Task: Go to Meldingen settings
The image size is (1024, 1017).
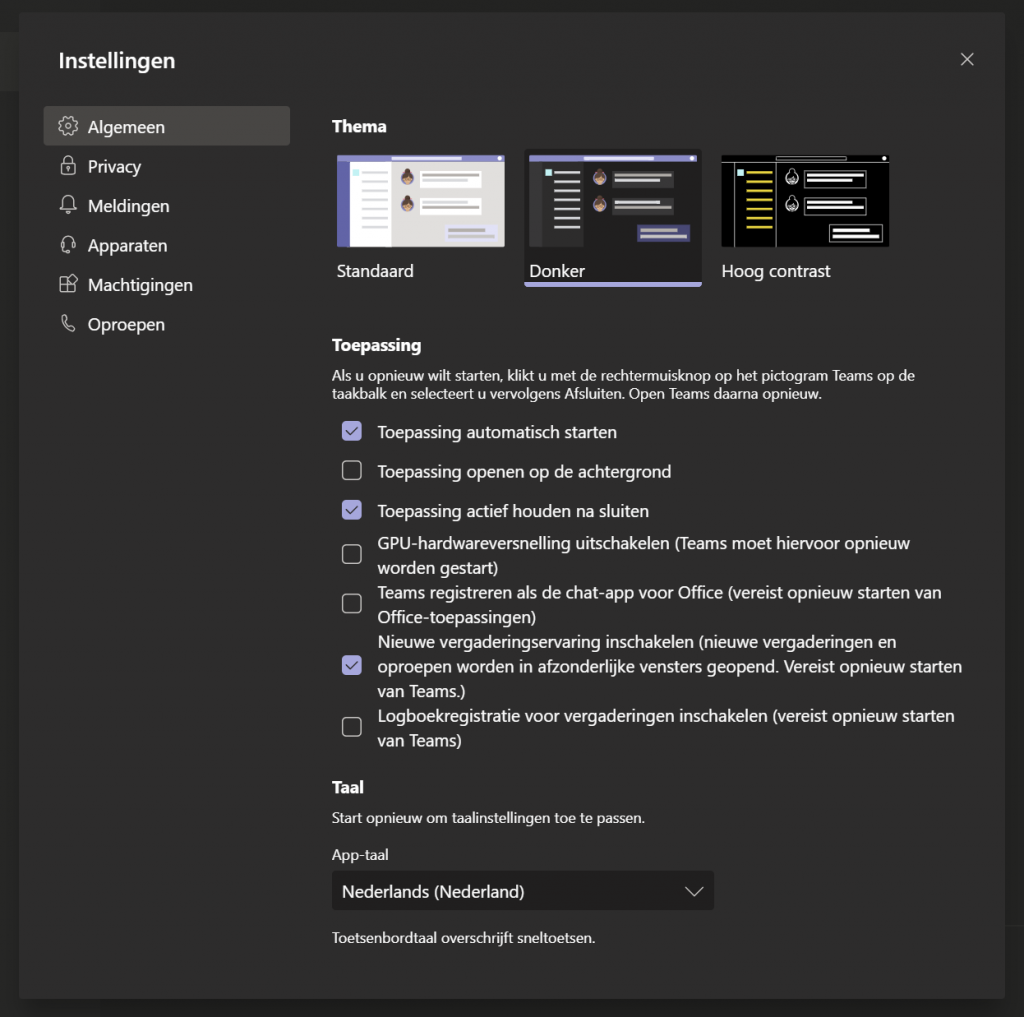Action: (x=167, y=205)
